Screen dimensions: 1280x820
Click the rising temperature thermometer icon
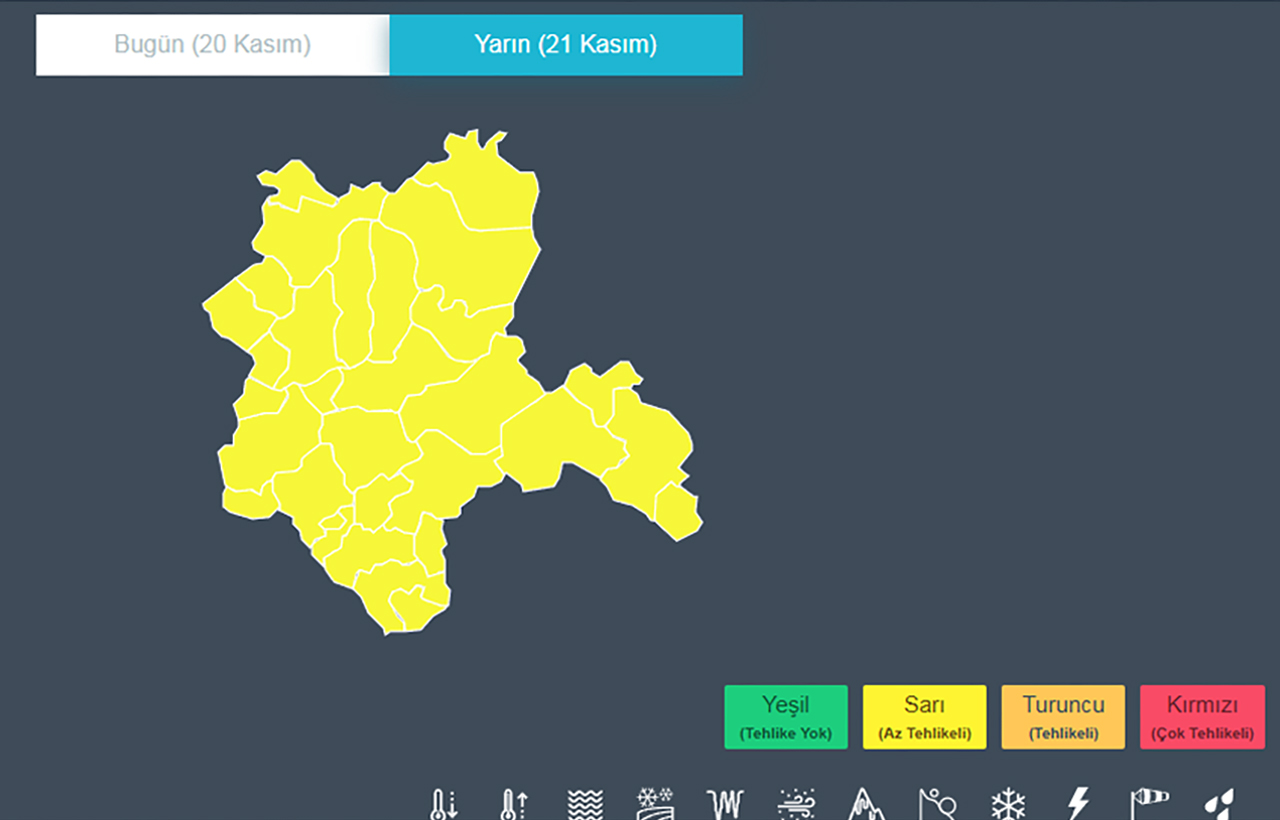[514, 804]
